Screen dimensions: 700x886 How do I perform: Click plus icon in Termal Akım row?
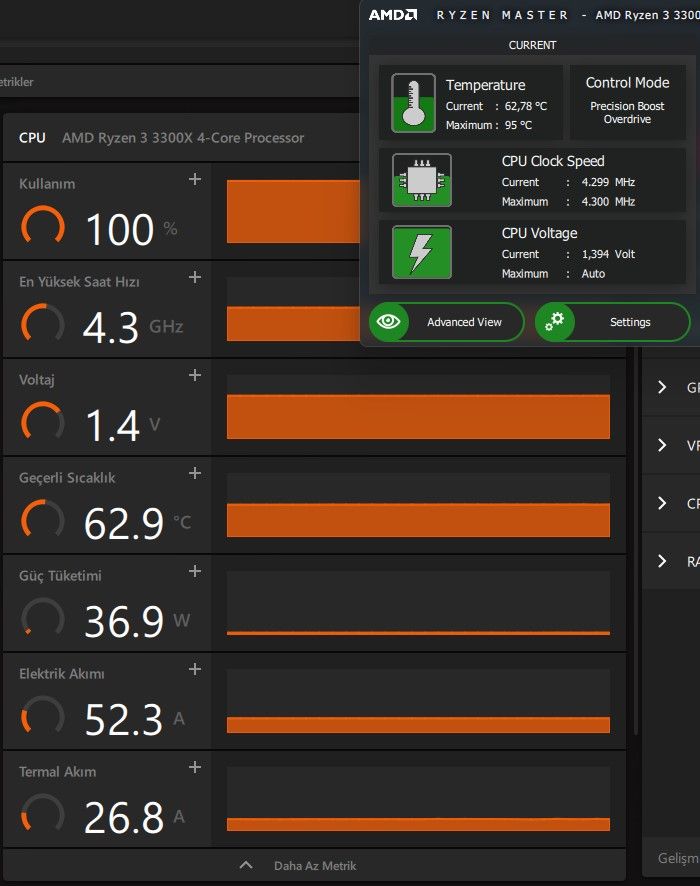195,767
